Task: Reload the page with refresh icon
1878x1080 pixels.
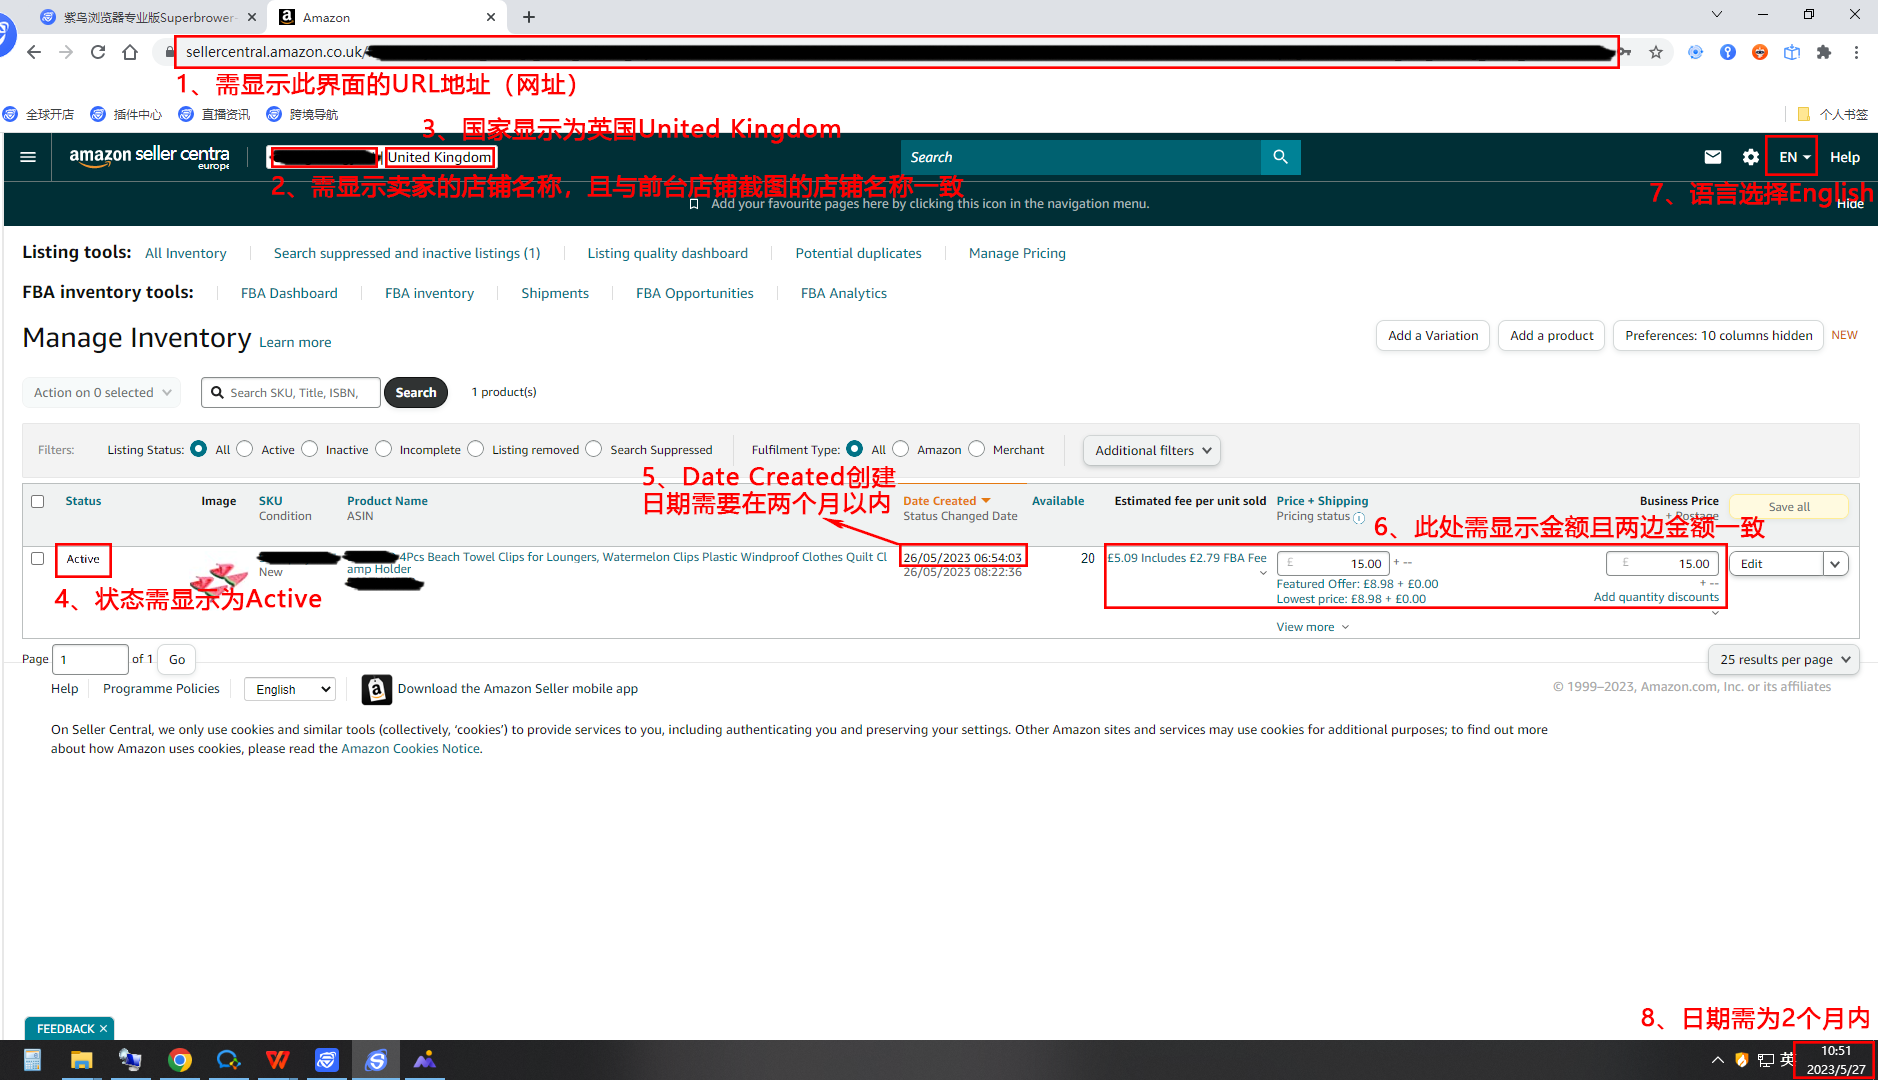Action: (x=98, y=52)
